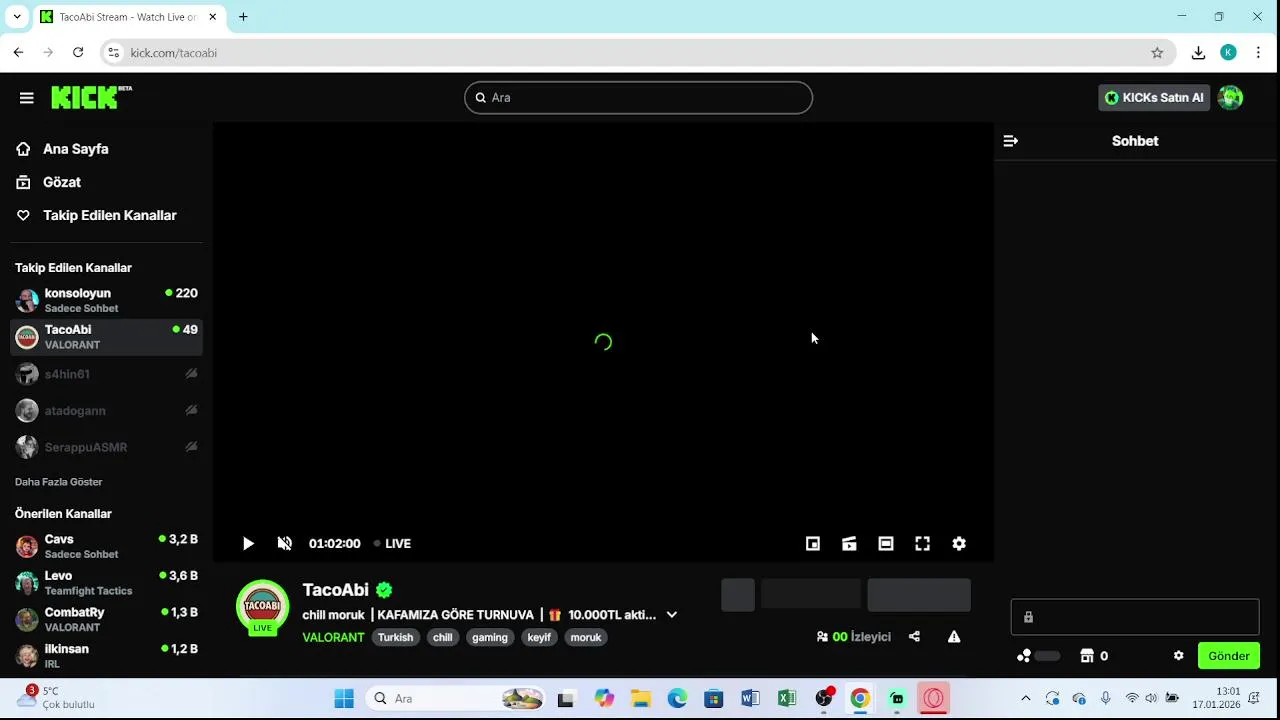This screenshot has height=720, width=1280.
Task: Go back in browser history
Action: tap(18, 53)
